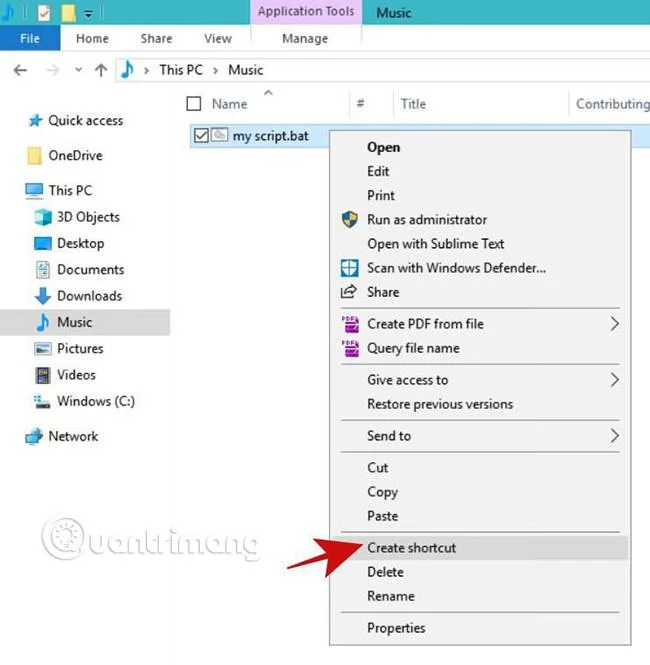Expand the chevron before This PC in breadcrumb

tap(146, 70)
